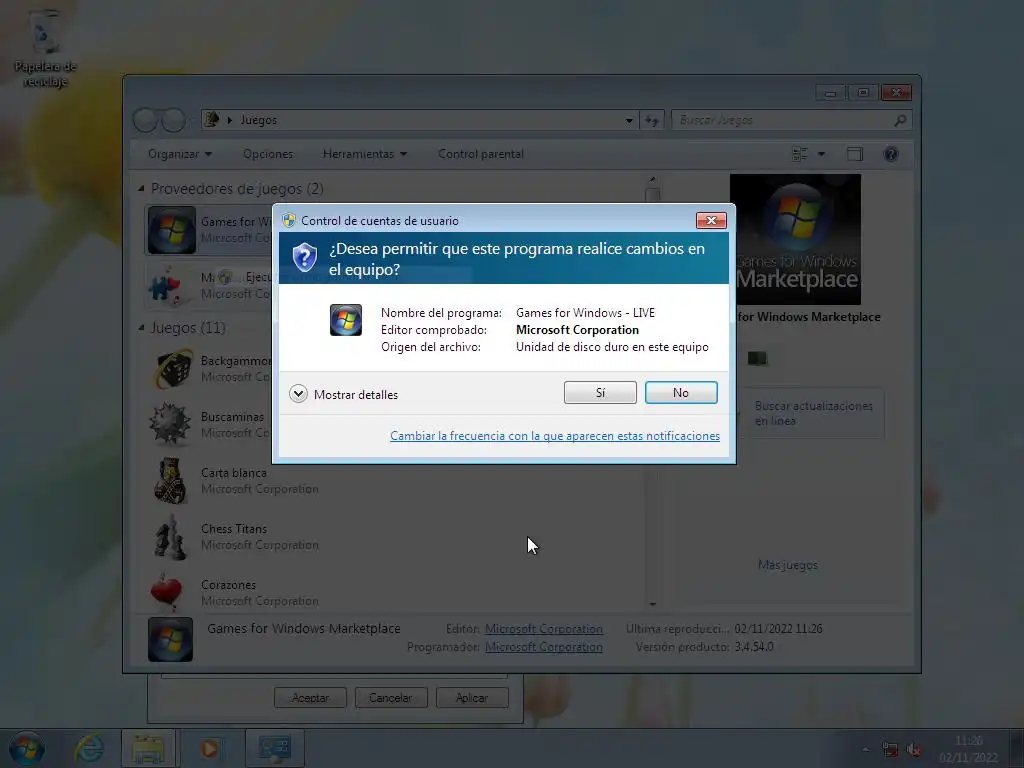This screenshot has height=768, width=1024.
Task: Click the refresh button beside address bar
Action: click(652, 120)
